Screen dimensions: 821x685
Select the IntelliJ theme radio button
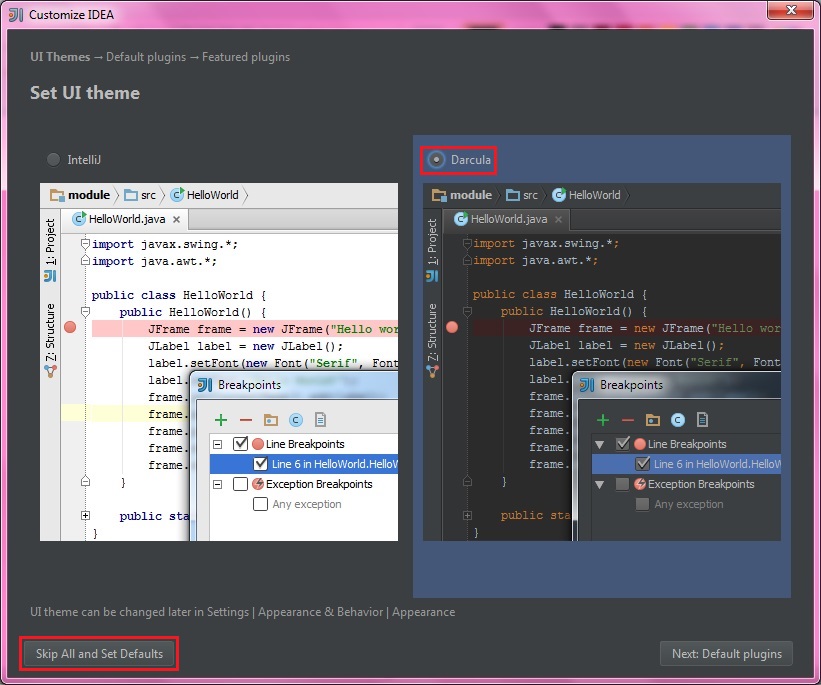pyautogui.click(x=53, y=160)
